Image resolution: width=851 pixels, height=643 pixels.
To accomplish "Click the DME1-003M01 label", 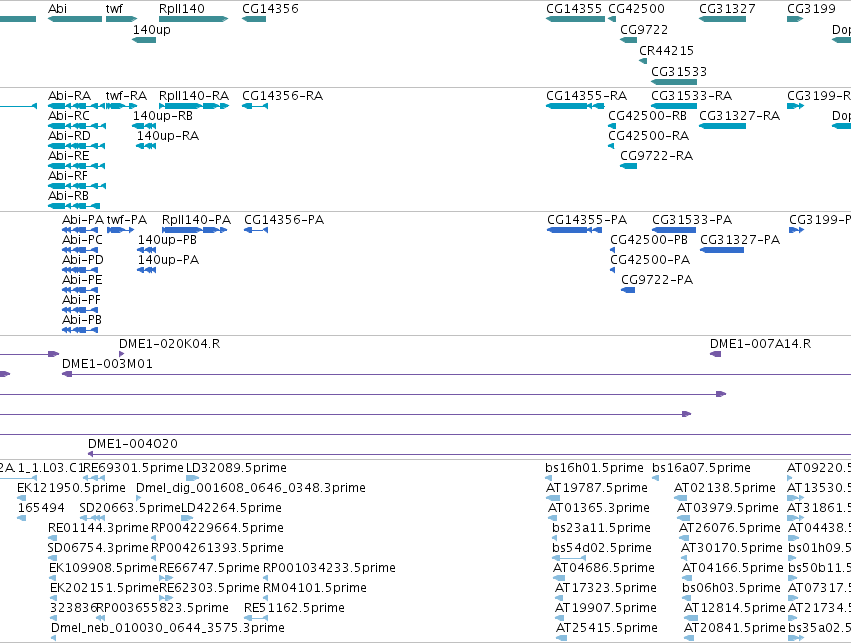I will point(107,364).
